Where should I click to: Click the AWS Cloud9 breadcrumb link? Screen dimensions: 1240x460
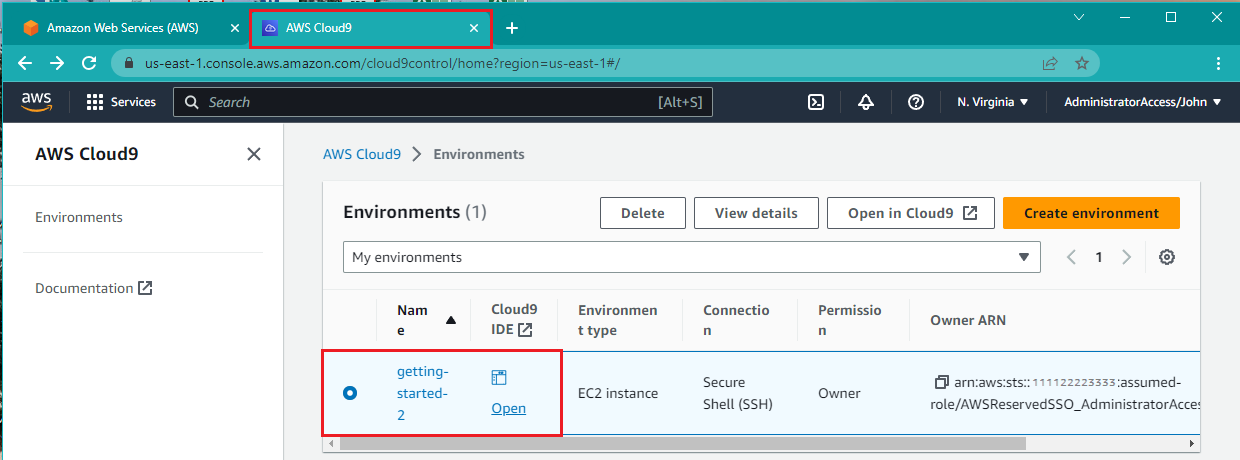362,154
